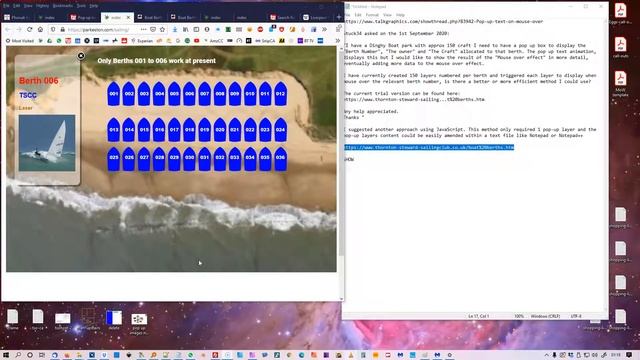Toggle the Firefox sidebar icon
Image resolution: width=640 pixels, height=360 pixels.
click(196, 29)
